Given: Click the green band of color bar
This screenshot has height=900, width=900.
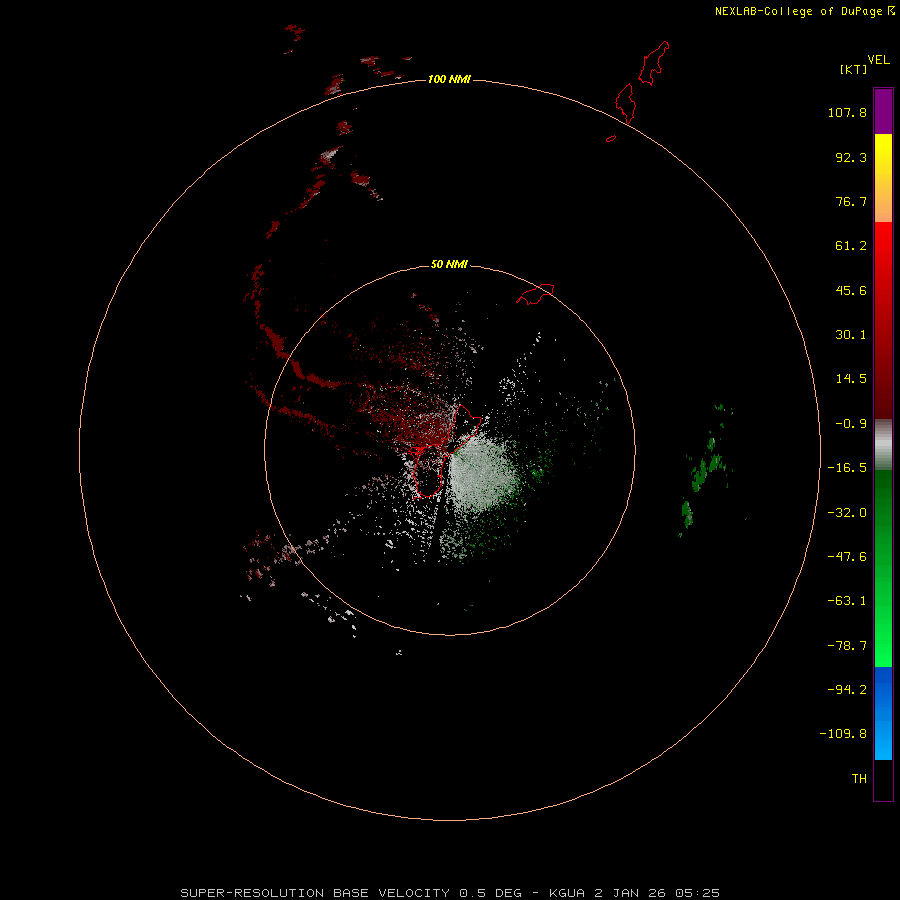Looking at the screenshot, I should (x=883, y=568).
